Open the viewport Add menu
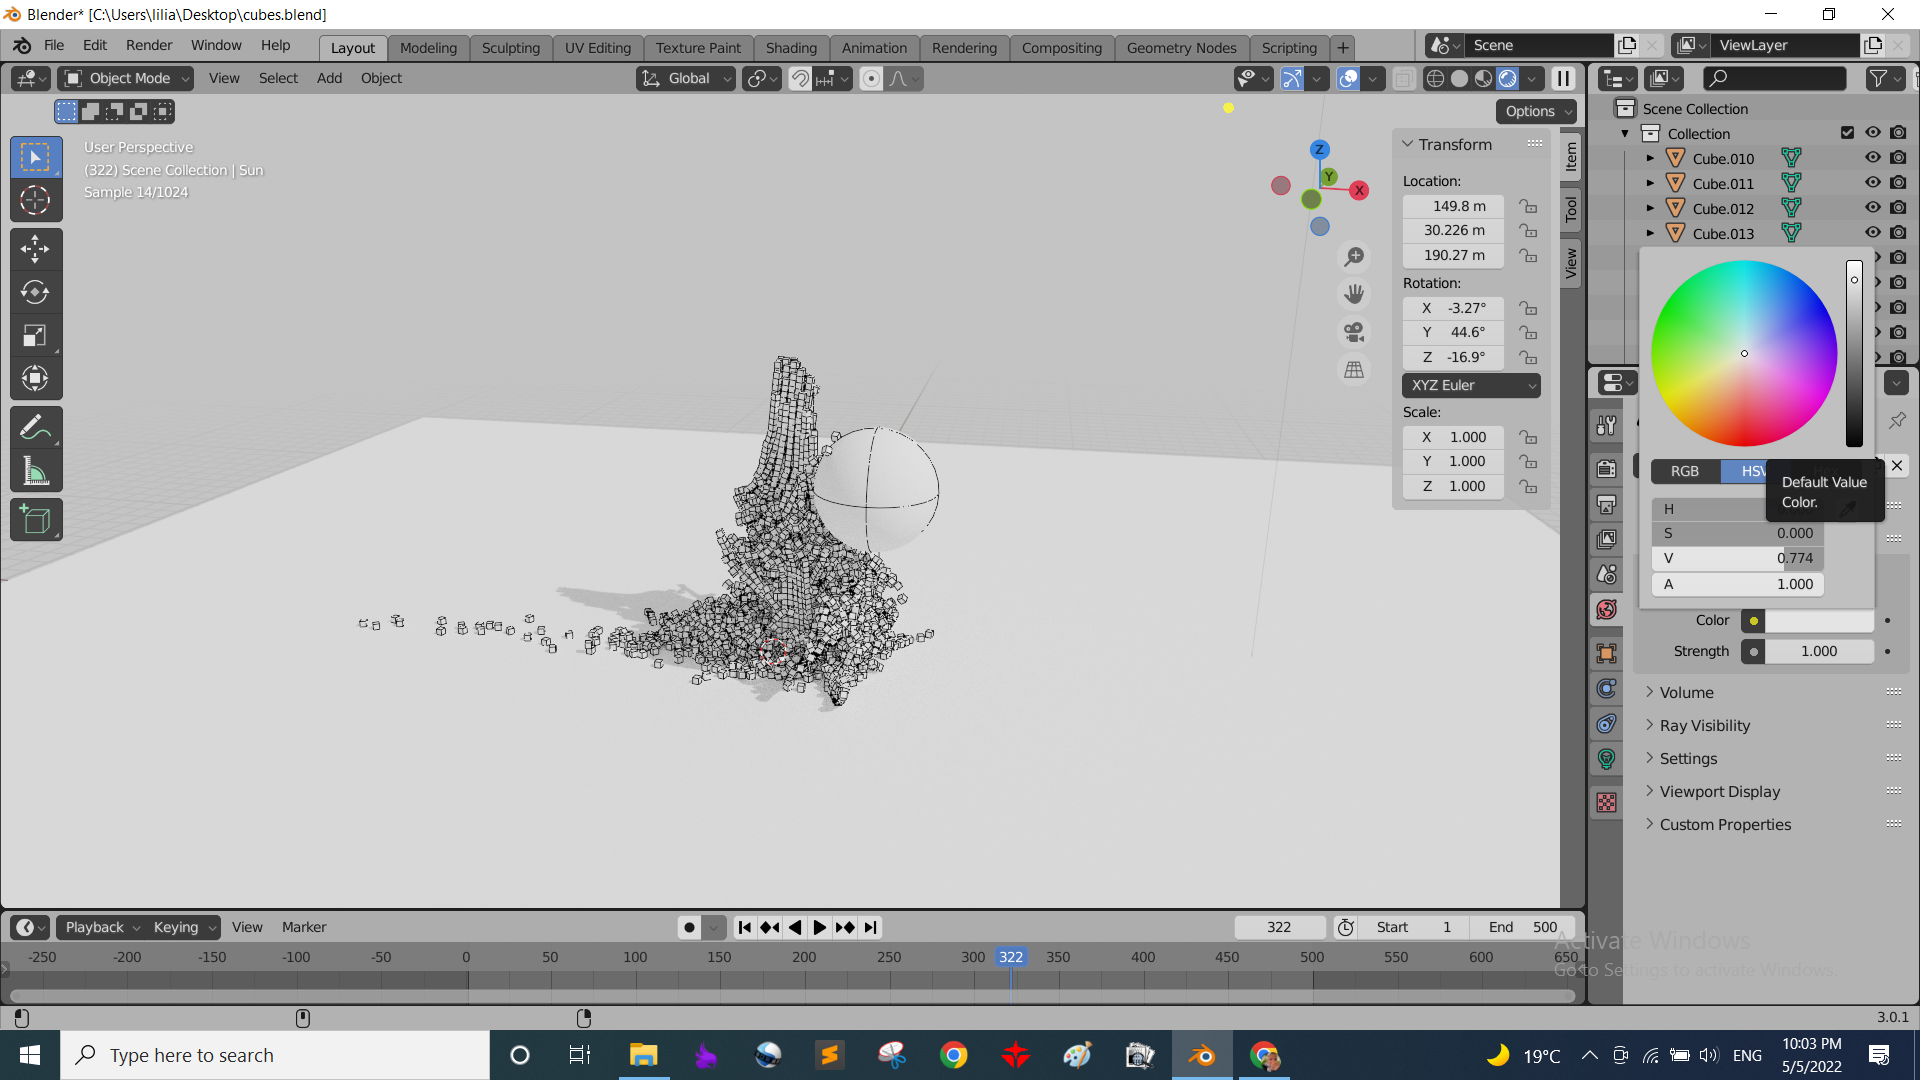 click(329, 78)
